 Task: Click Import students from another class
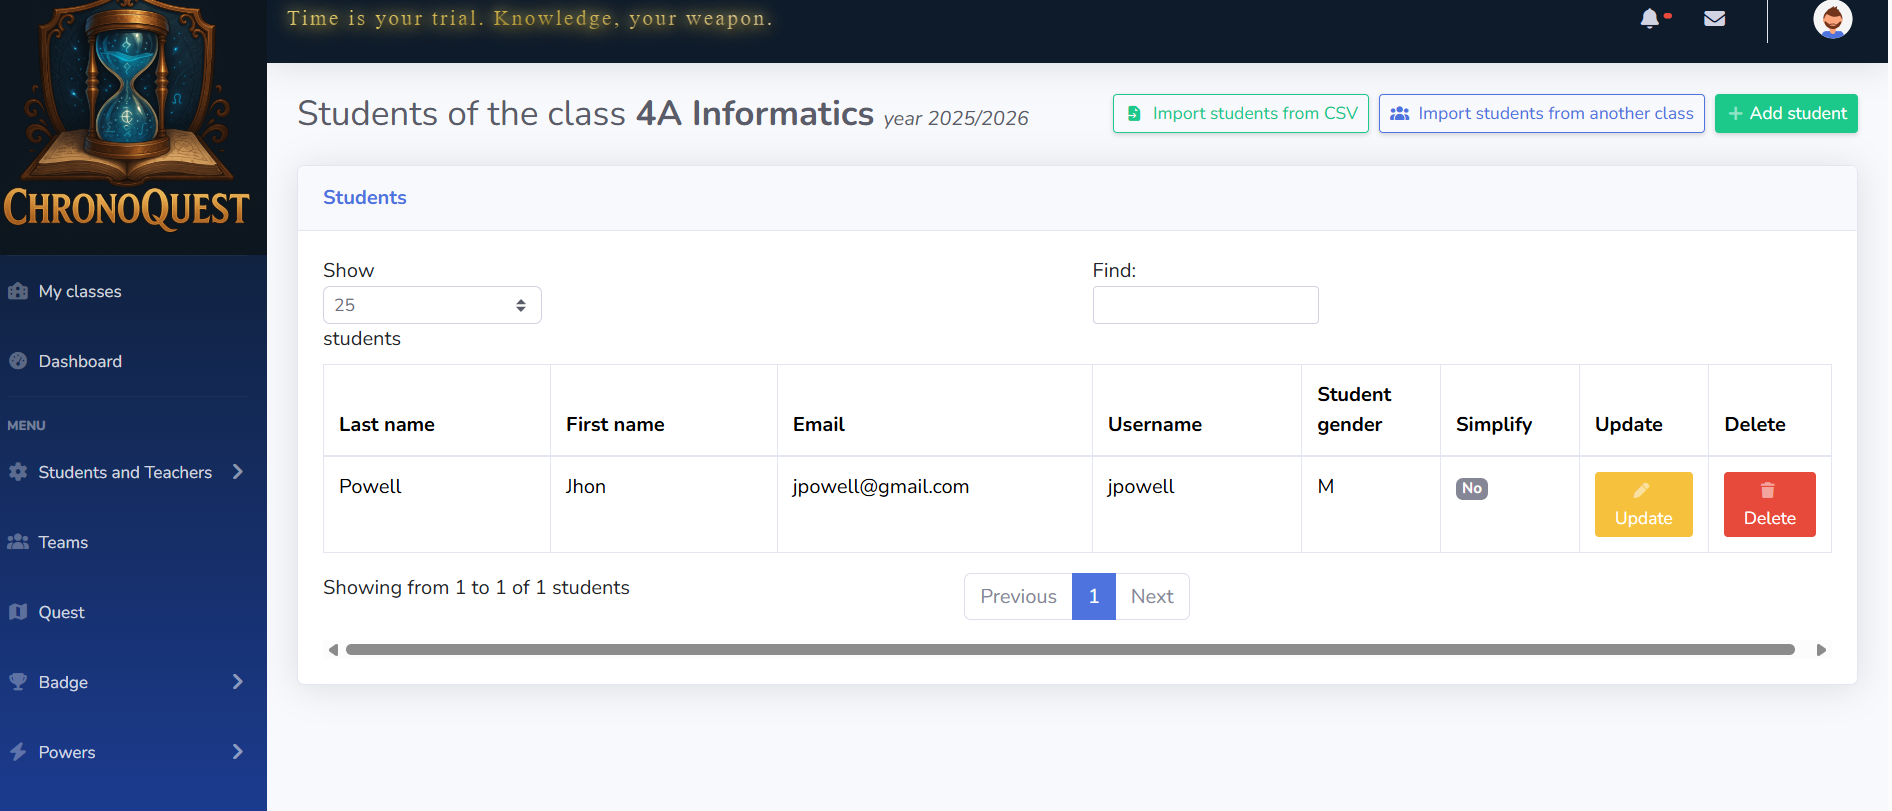click(x=1541, y=114)
